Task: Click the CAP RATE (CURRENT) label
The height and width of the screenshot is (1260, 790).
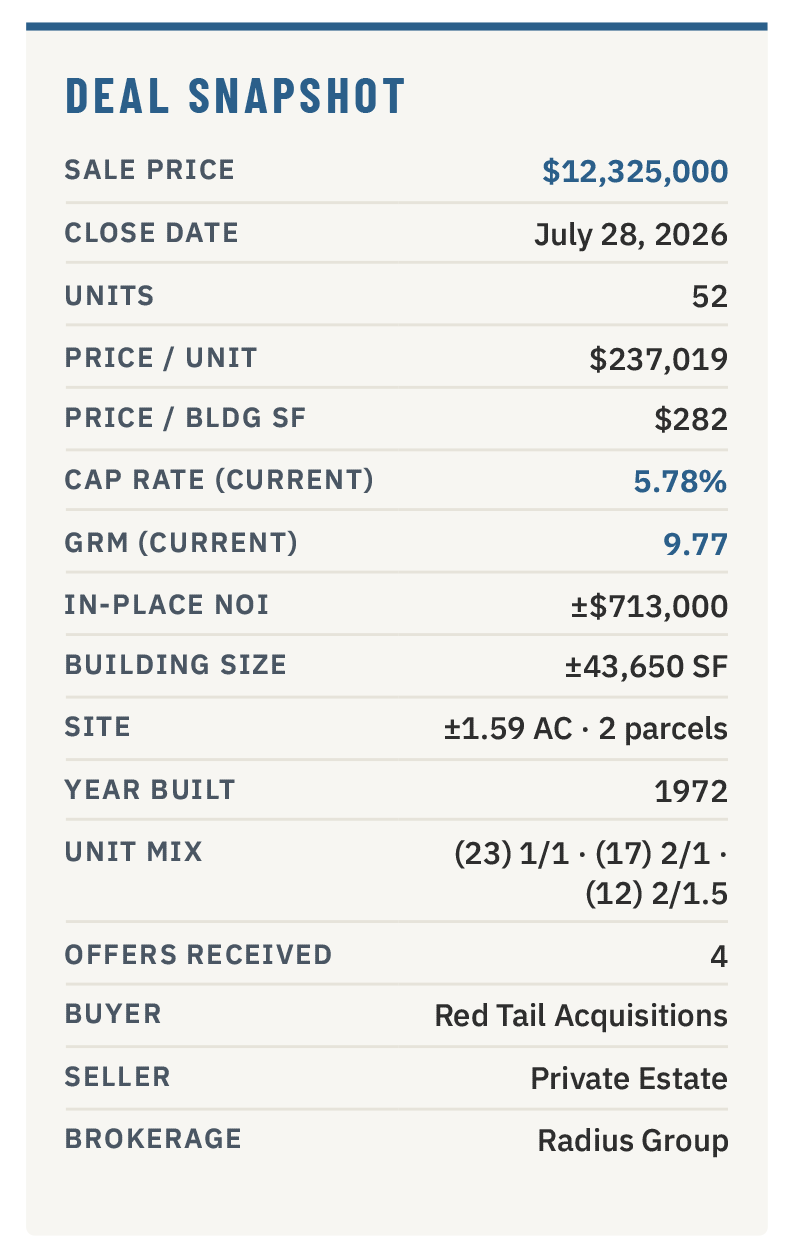Action: click(x=219, y=480)
